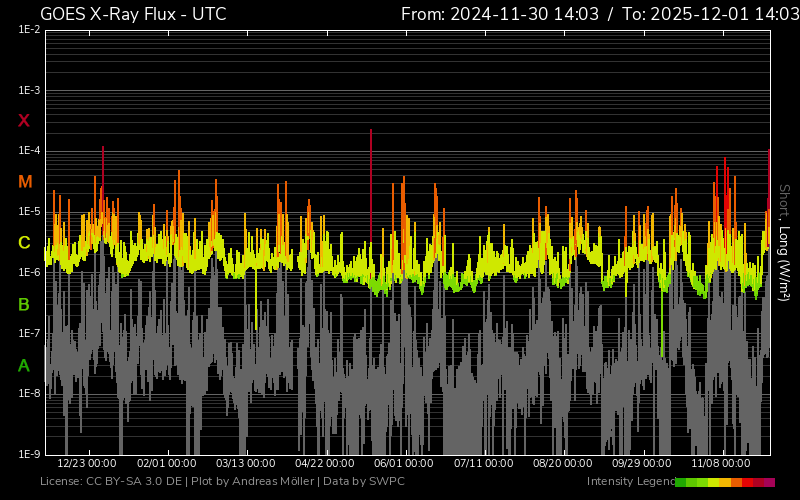Viewport: 800px width, 500px height.
Task: Select the 11/08 00:00 time axis label
Action: pyautogui.click(x=721, y=463)
